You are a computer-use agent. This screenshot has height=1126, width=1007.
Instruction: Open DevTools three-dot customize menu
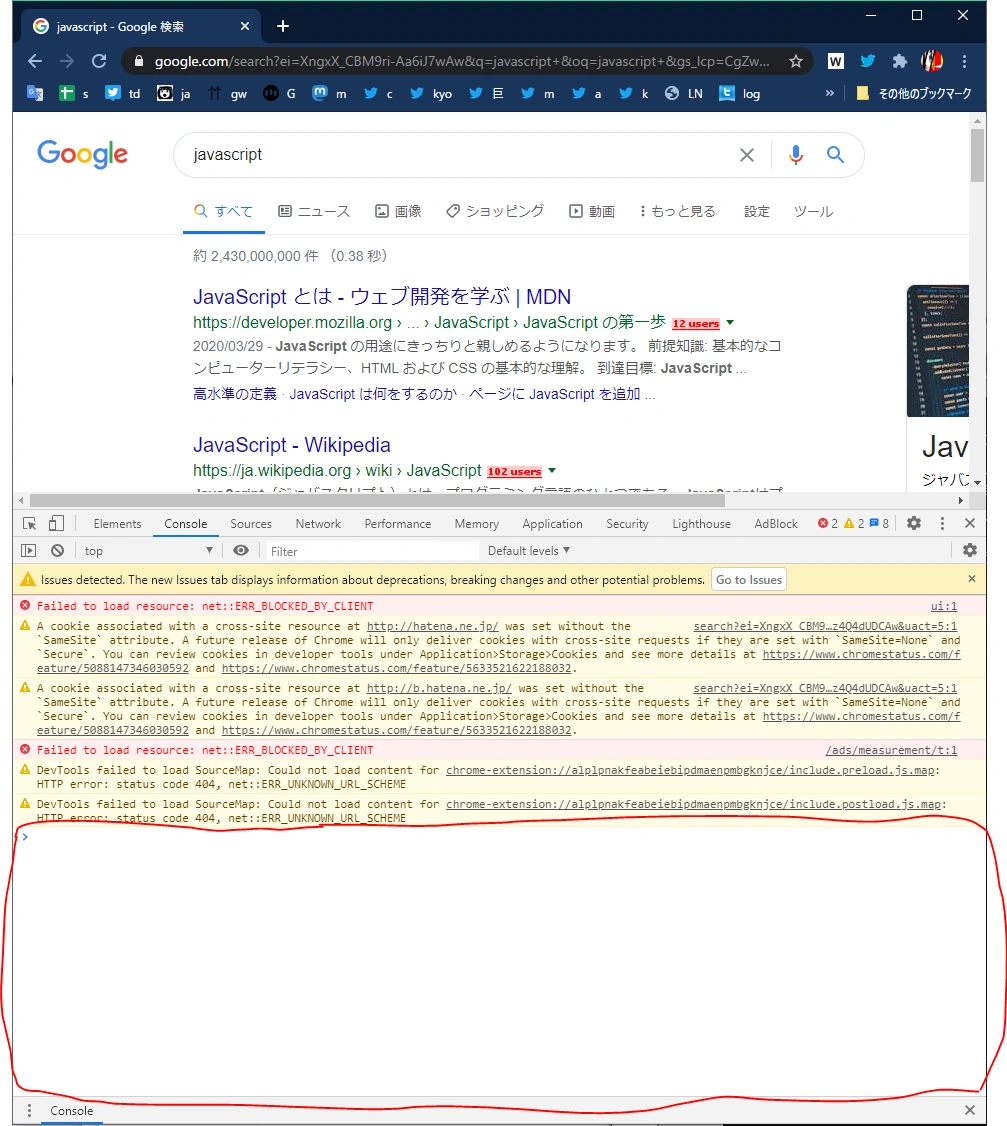[942, 524]
